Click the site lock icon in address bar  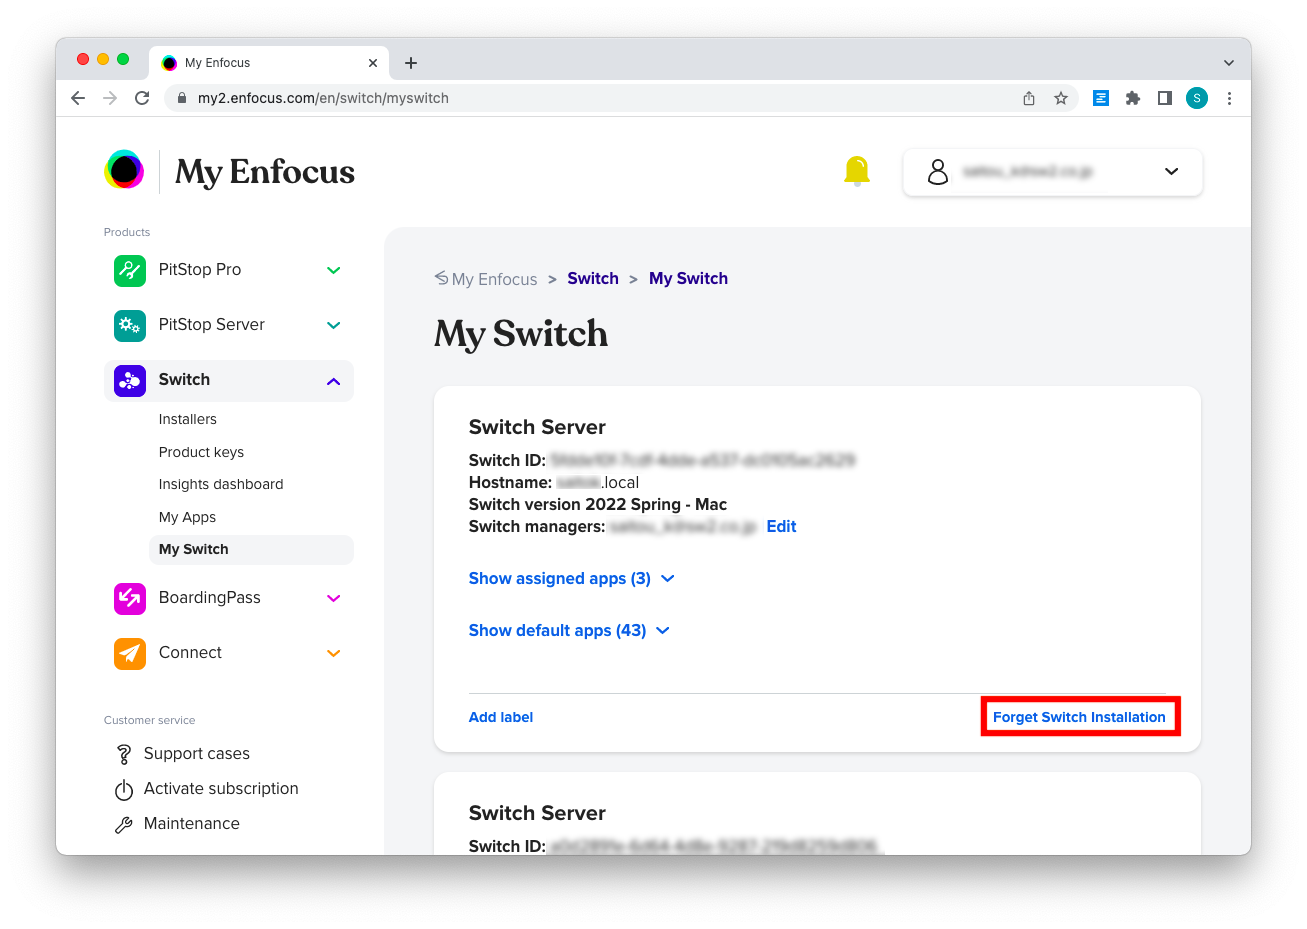pyautogui.click(x=182, y=98)
